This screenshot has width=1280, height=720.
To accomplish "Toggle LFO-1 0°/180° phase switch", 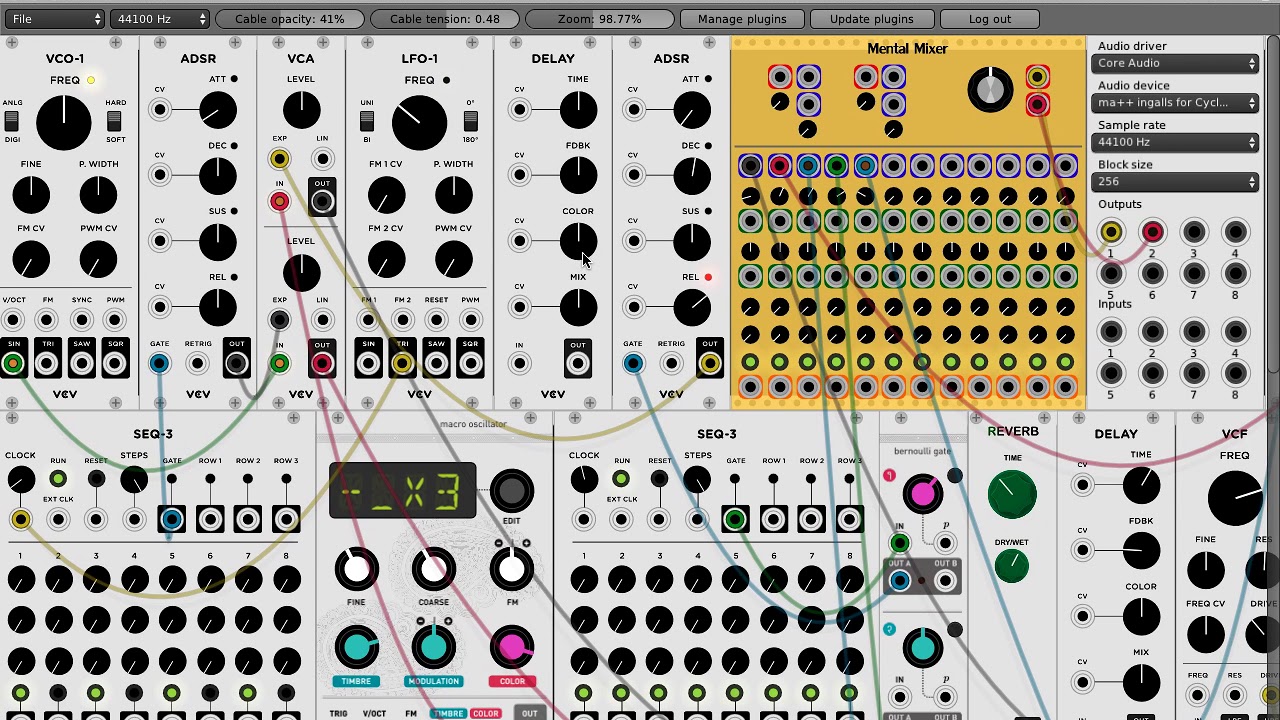I will 470,121.
